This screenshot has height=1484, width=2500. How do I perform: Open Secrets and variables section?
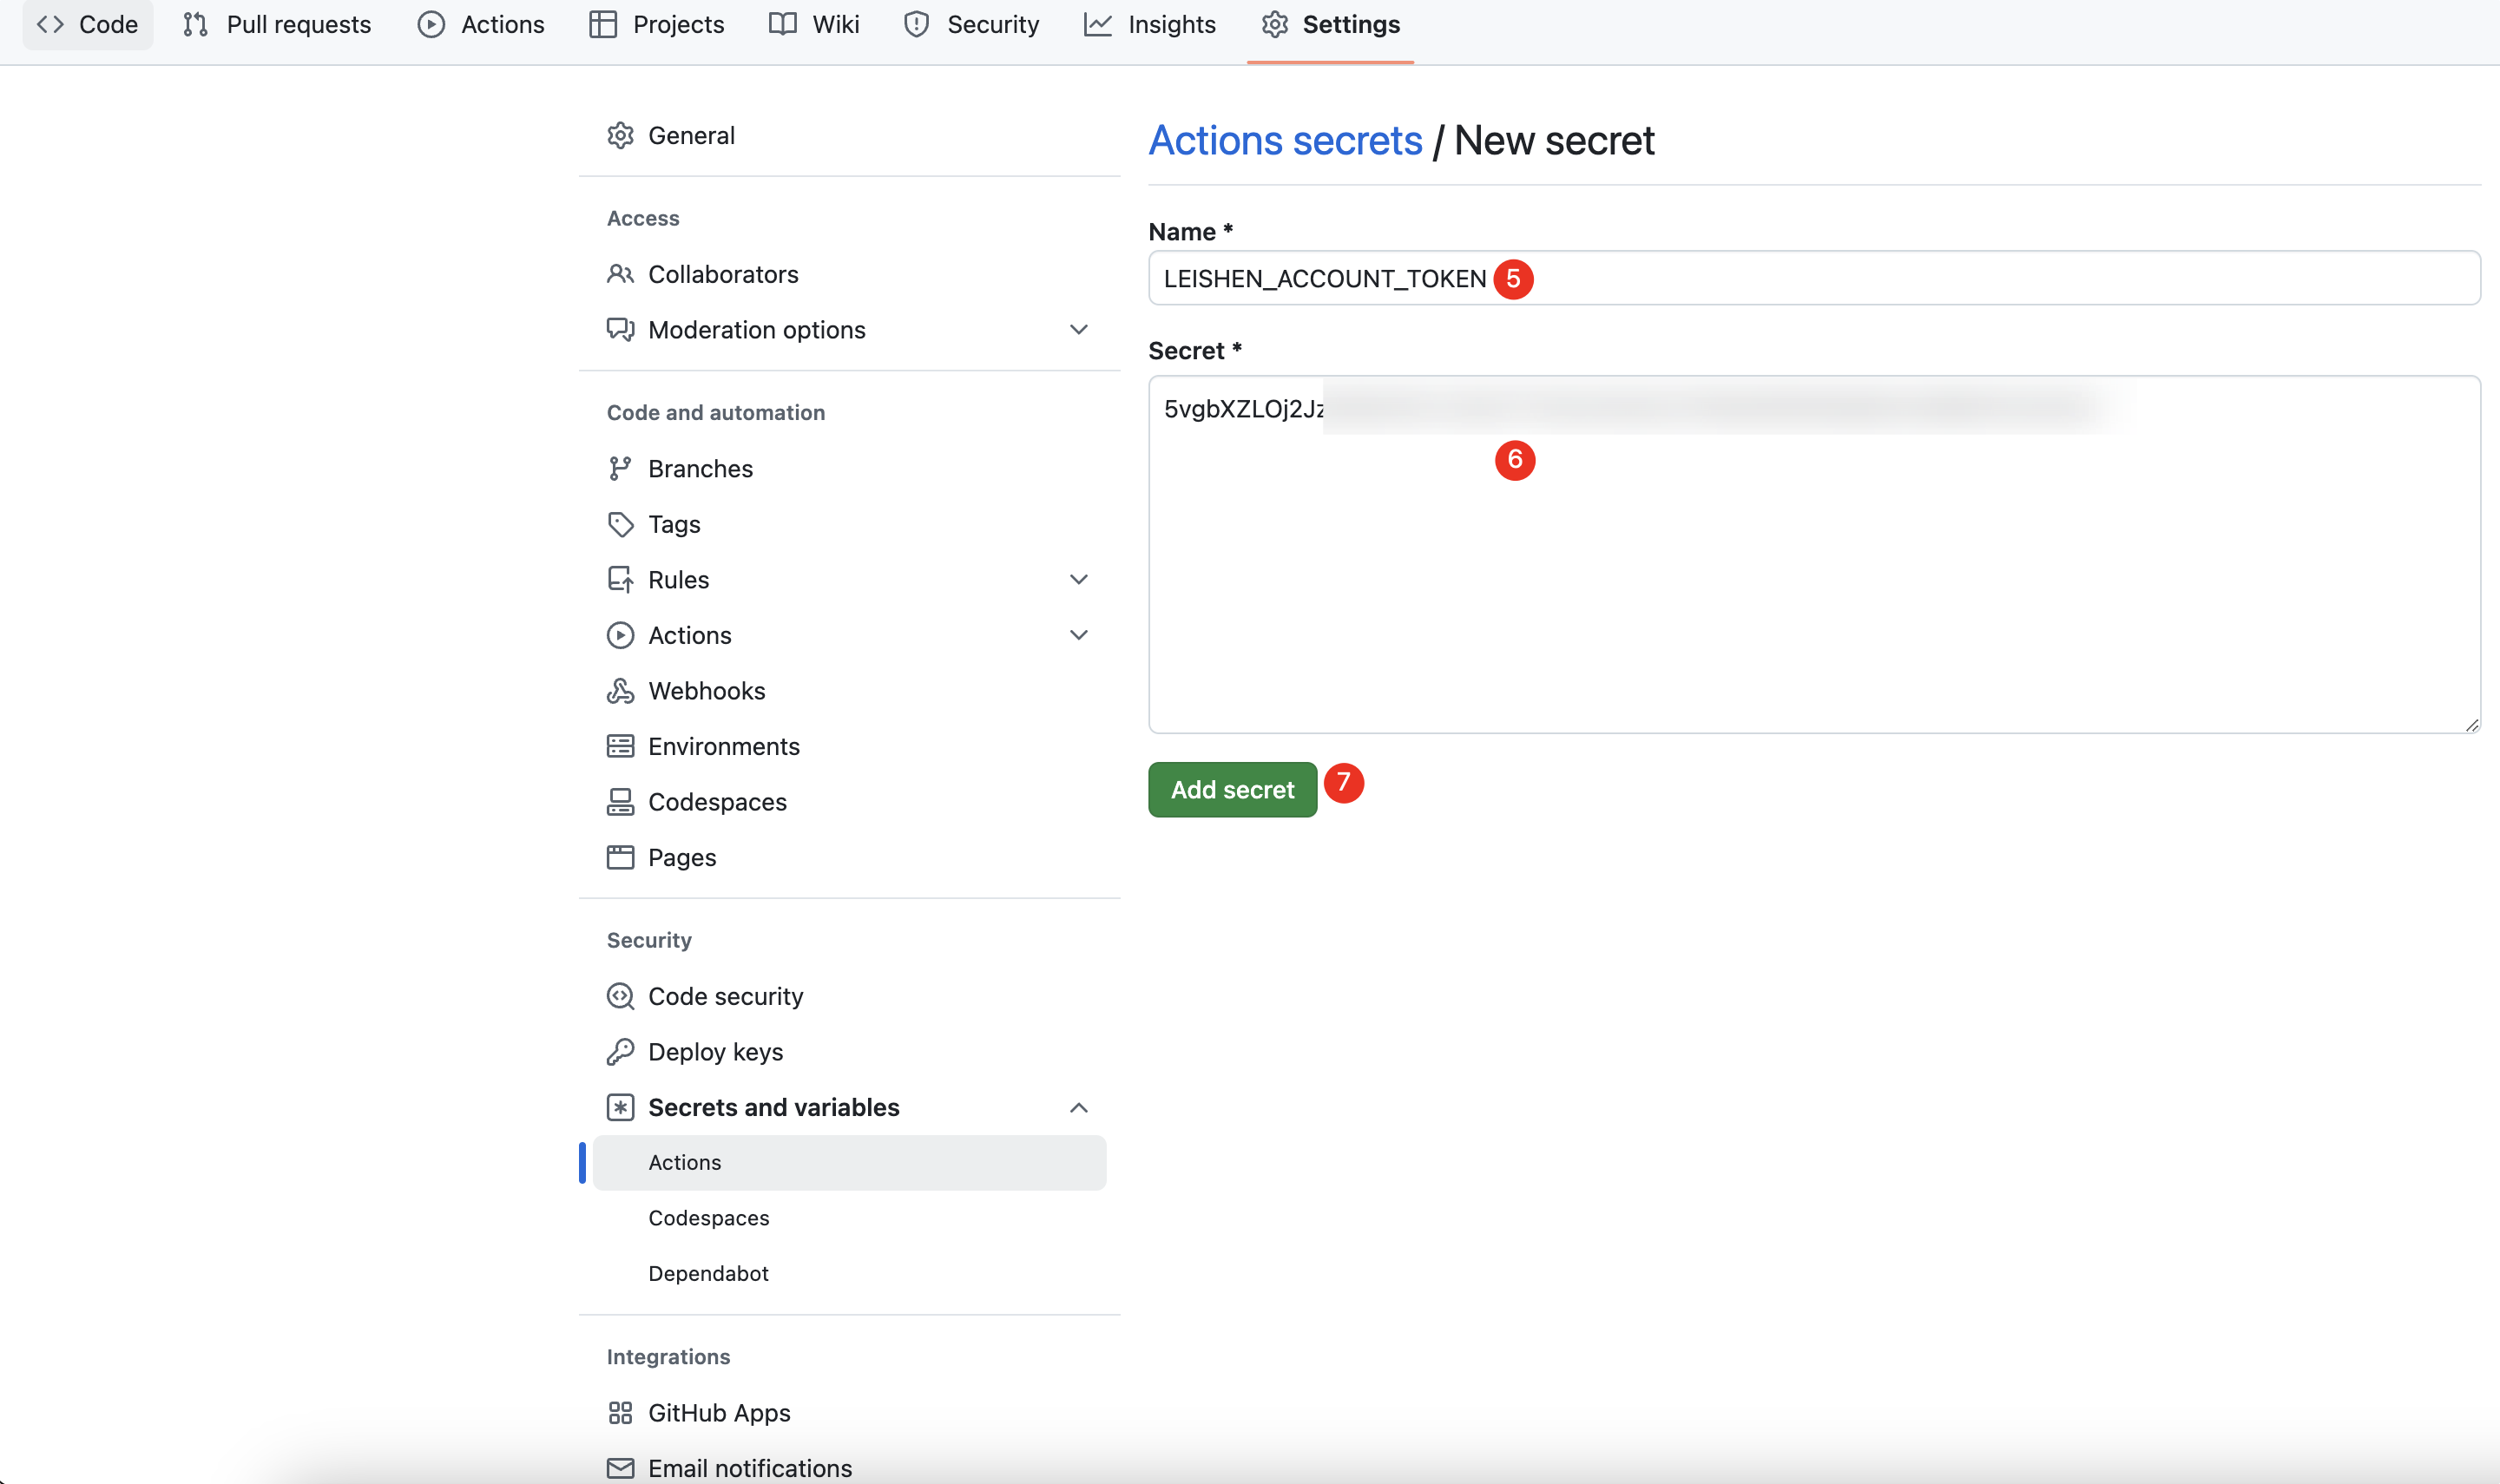[x=849, y=1107]
